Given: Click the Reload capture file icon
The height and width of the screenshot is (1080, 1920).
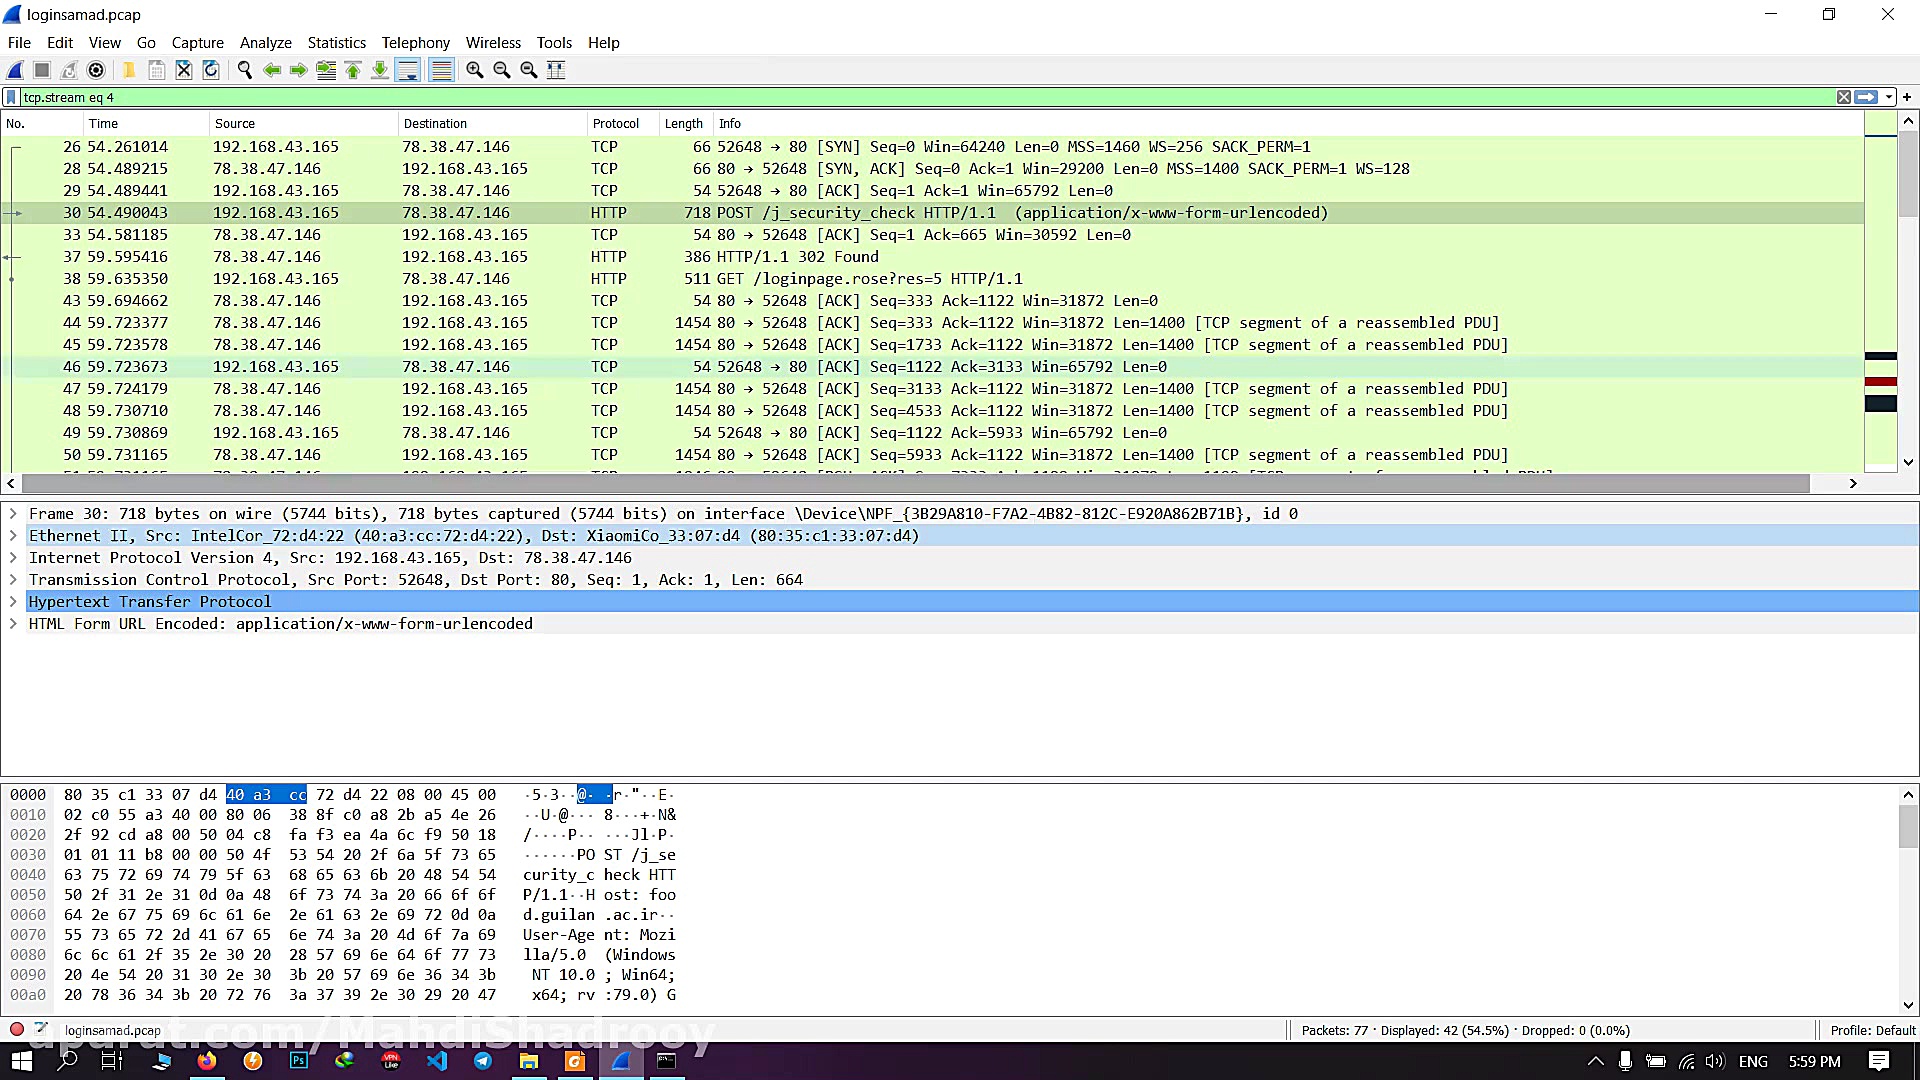Looking at the screenshot, I should [x=211, y=70].
